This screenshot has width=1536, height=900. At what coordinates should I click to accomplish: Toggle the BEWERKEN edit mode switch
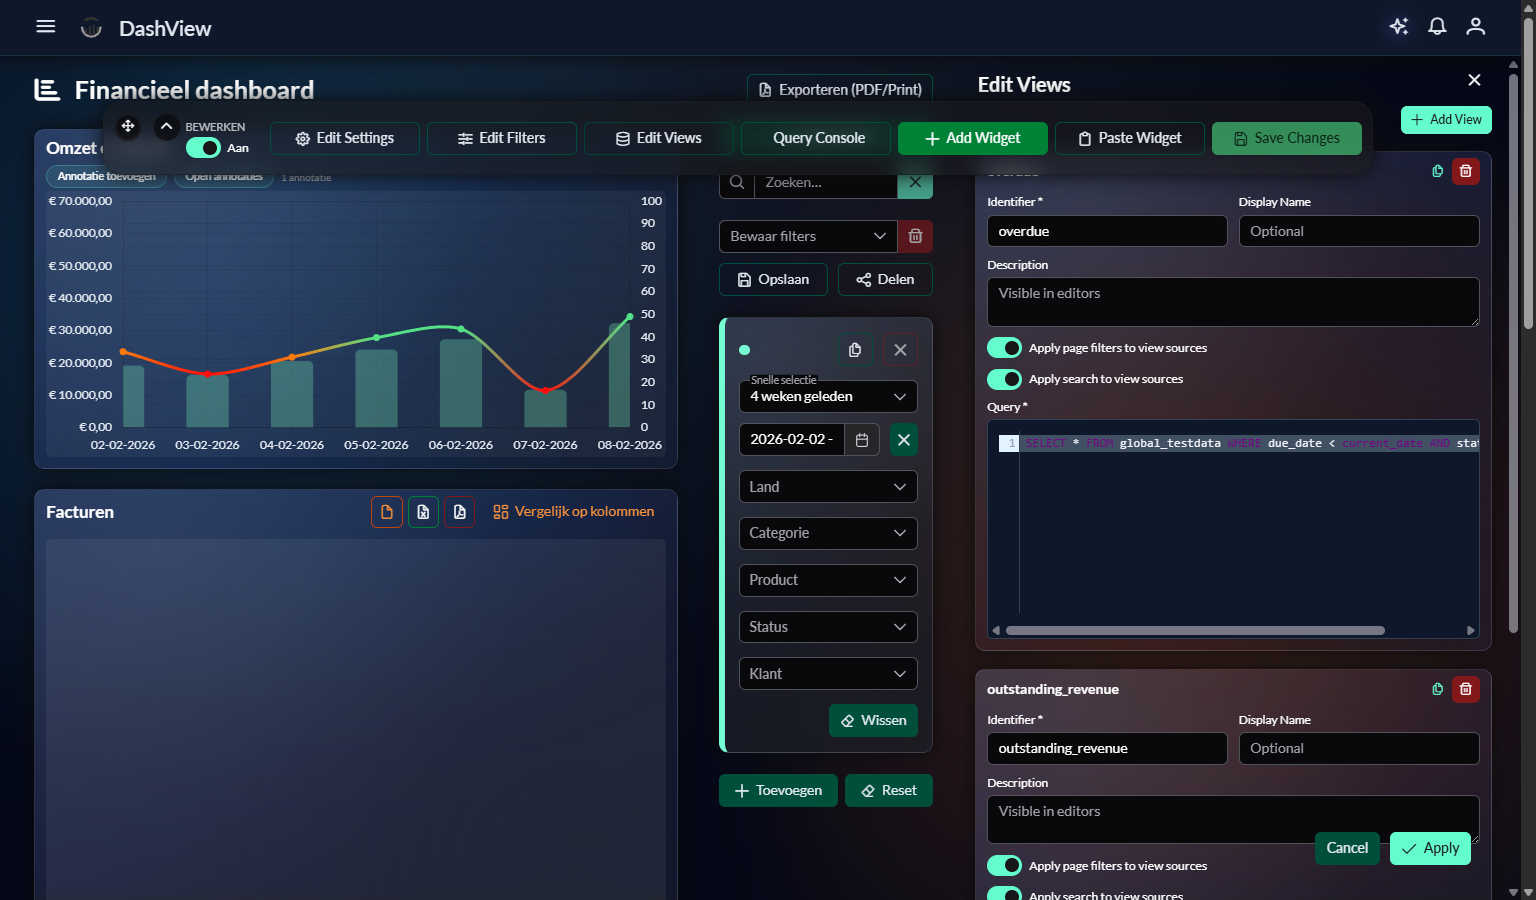[x=204, y=148]
